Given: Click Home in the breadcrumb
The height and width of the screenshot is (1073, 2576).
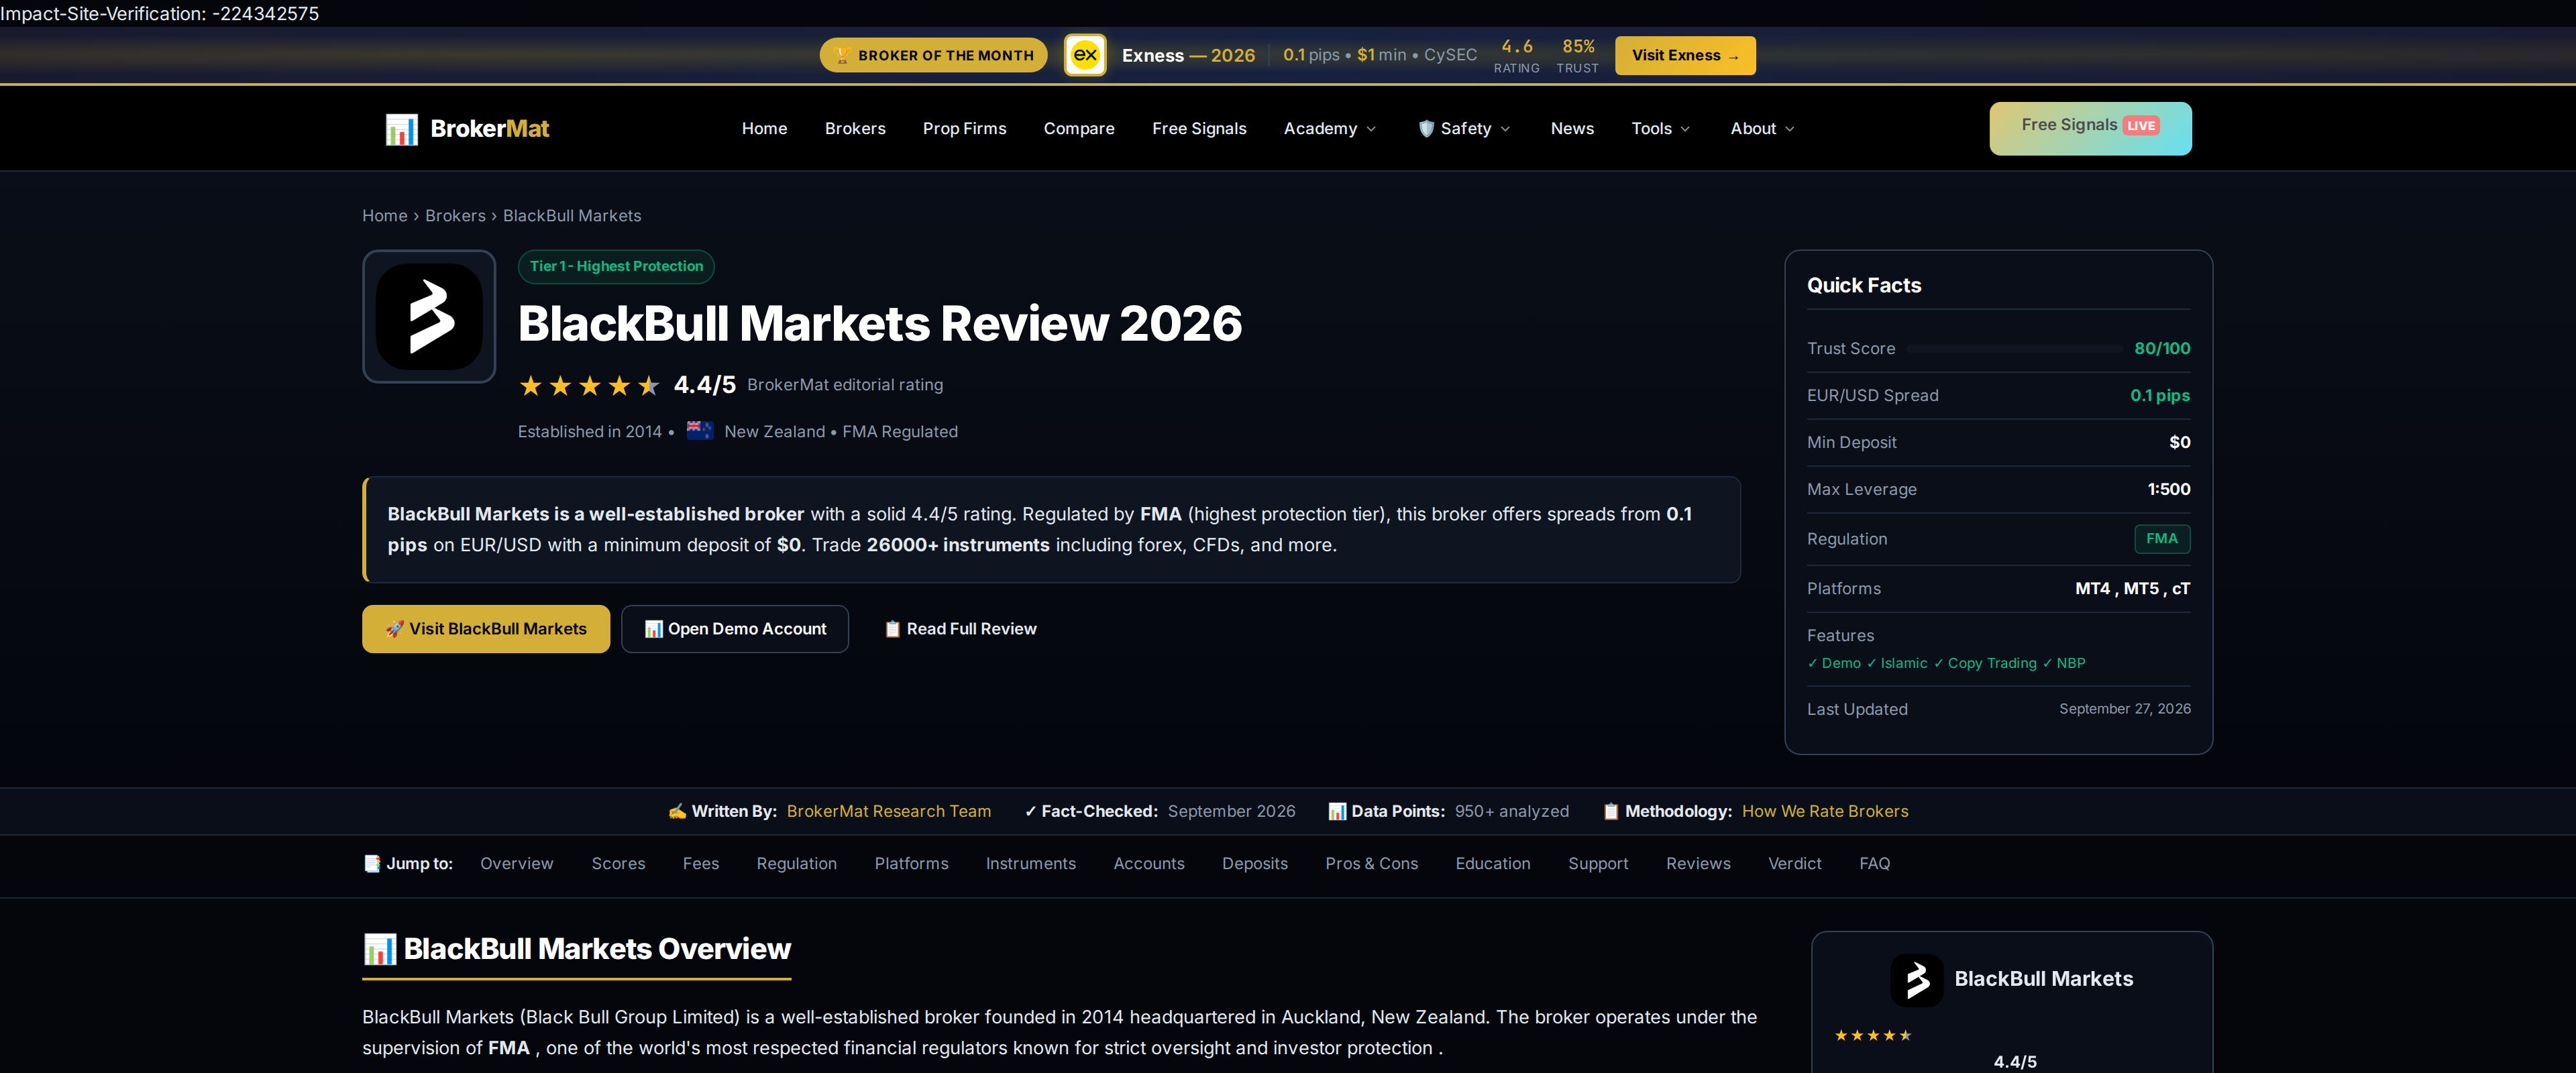Looking at the screenshot, I should (x=384, y=216).
